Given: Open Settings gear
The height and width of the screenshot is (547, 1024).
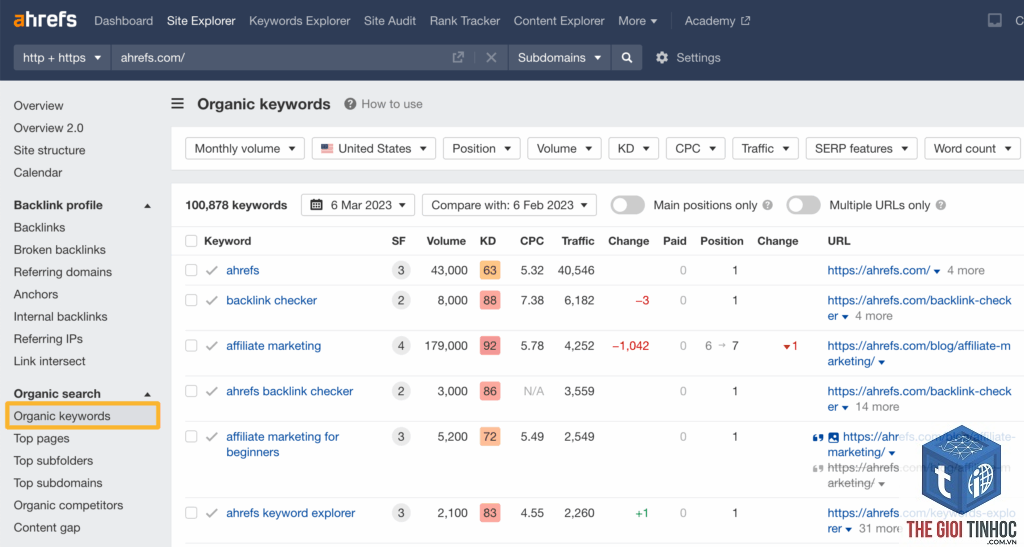Looking at the screenshot, I should click(662, 57).
